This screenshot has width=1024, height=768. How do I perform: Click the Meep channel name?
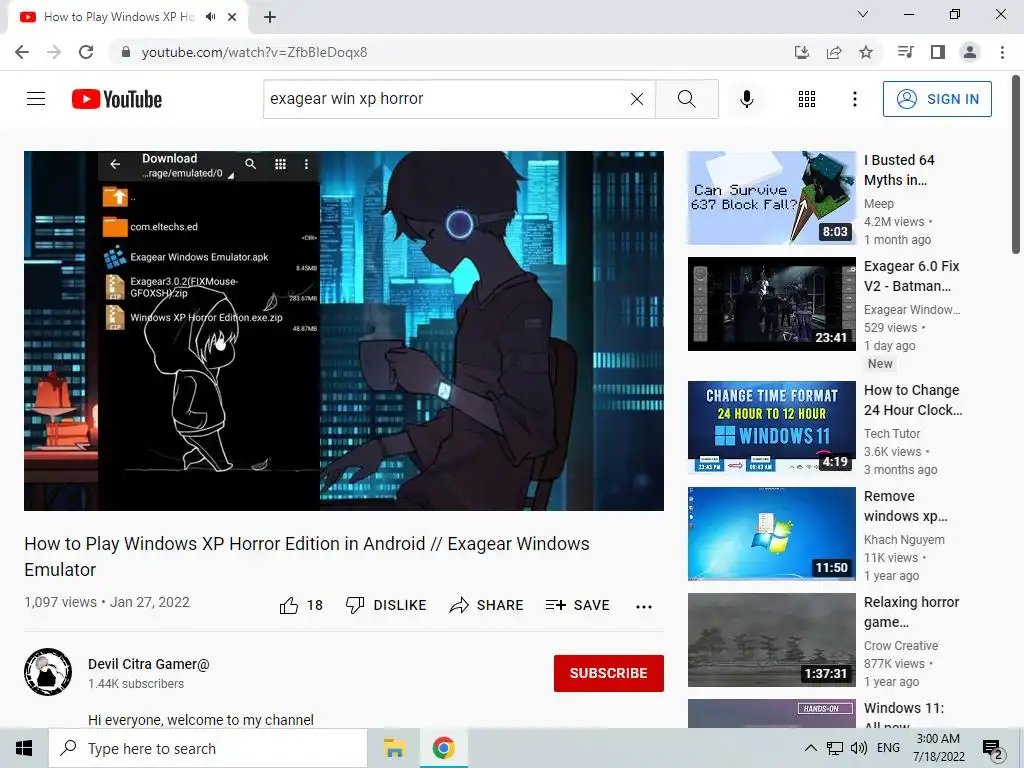click(x=878, y=204)
